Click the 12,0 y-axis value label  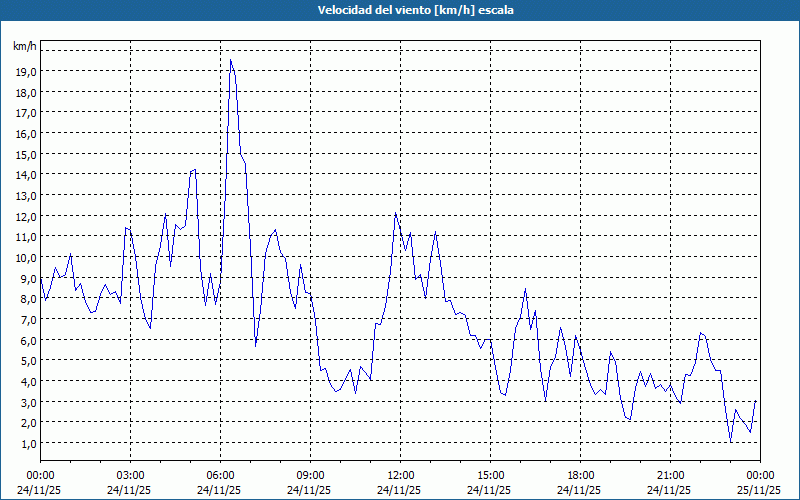point(25,216)
